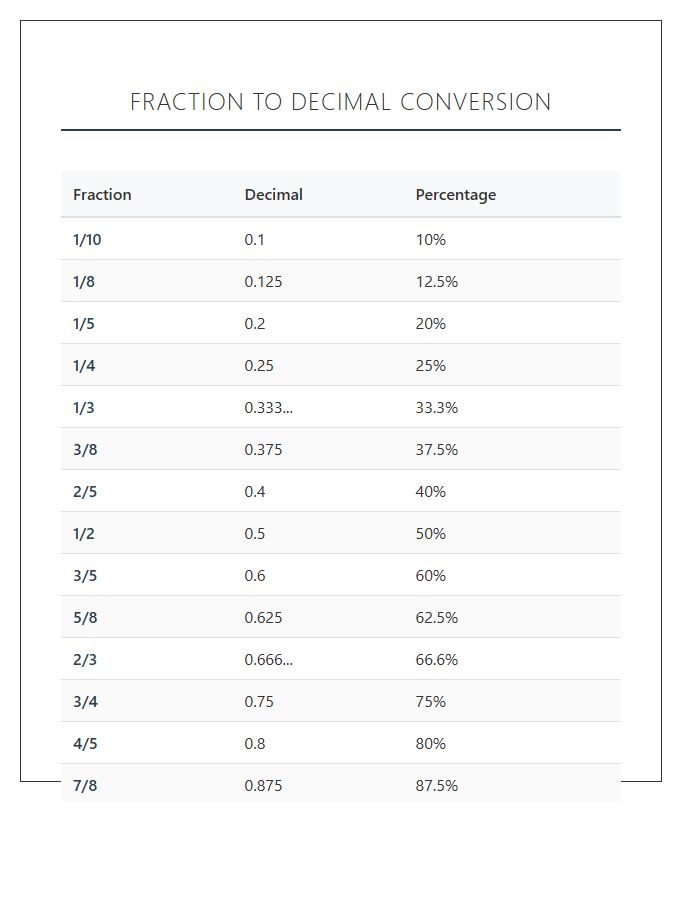Select the 75% percentage cell
The width and height of the screenshot is (700, 900).
430,701
